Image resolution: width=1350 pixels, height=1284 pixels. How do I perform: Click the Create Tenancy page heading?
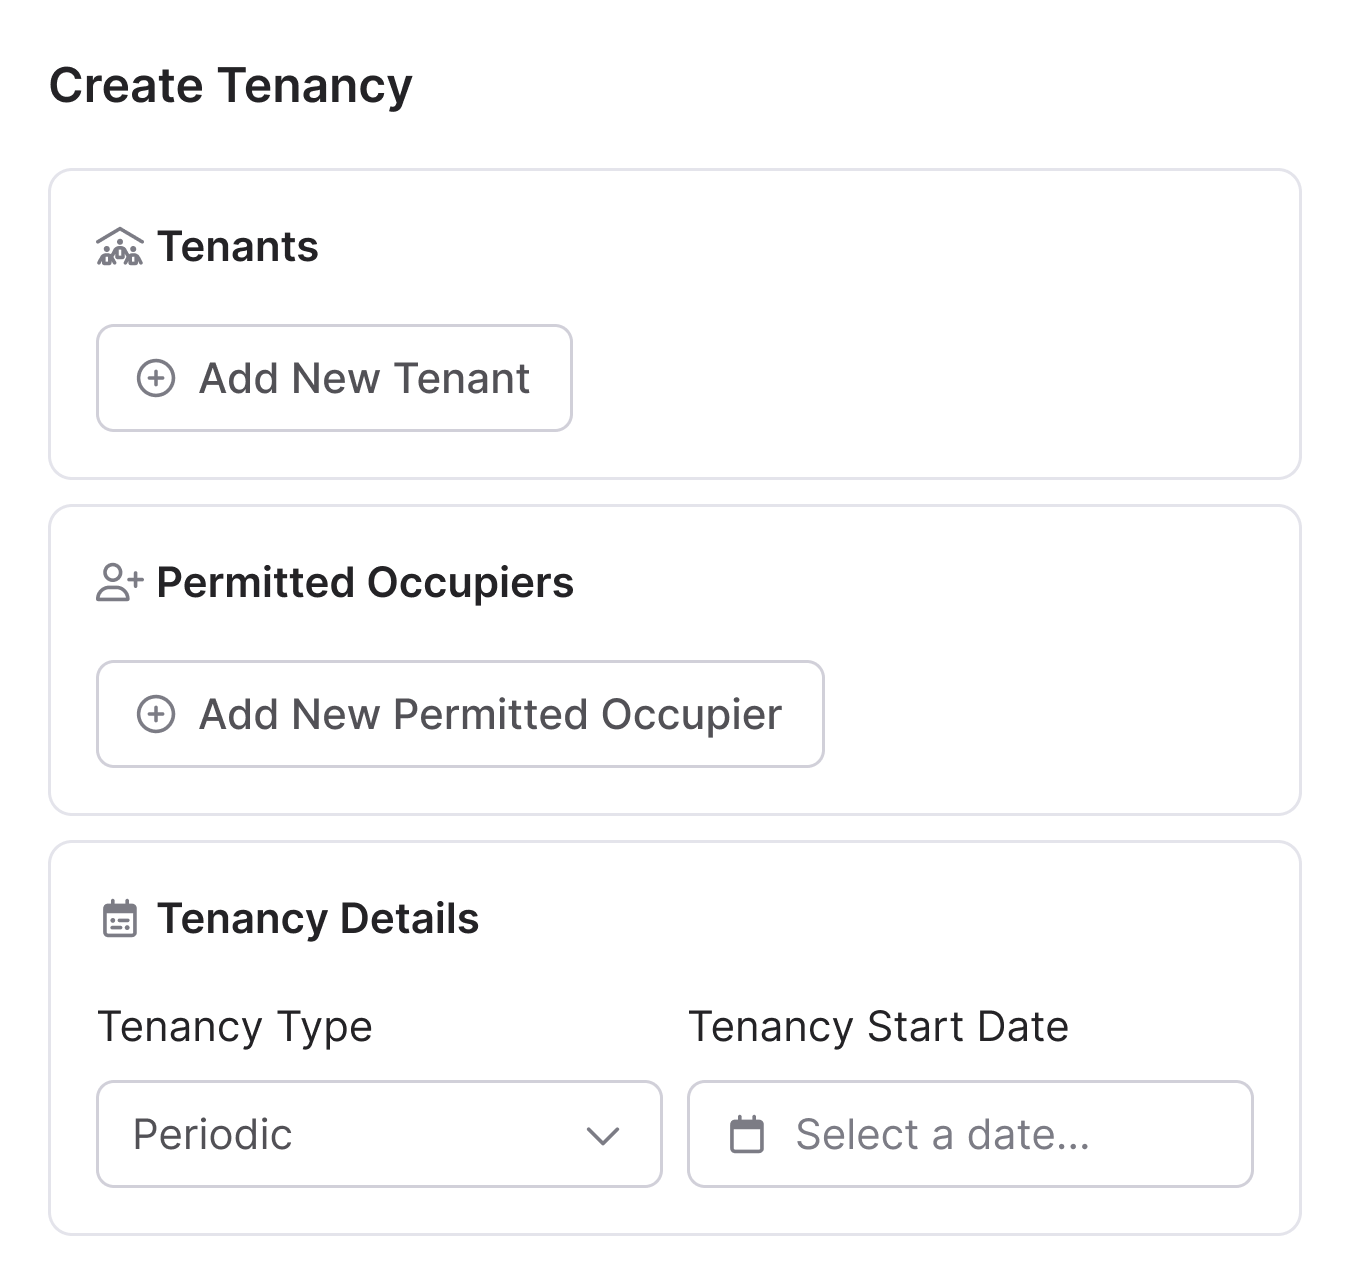[x=231, y=84]
